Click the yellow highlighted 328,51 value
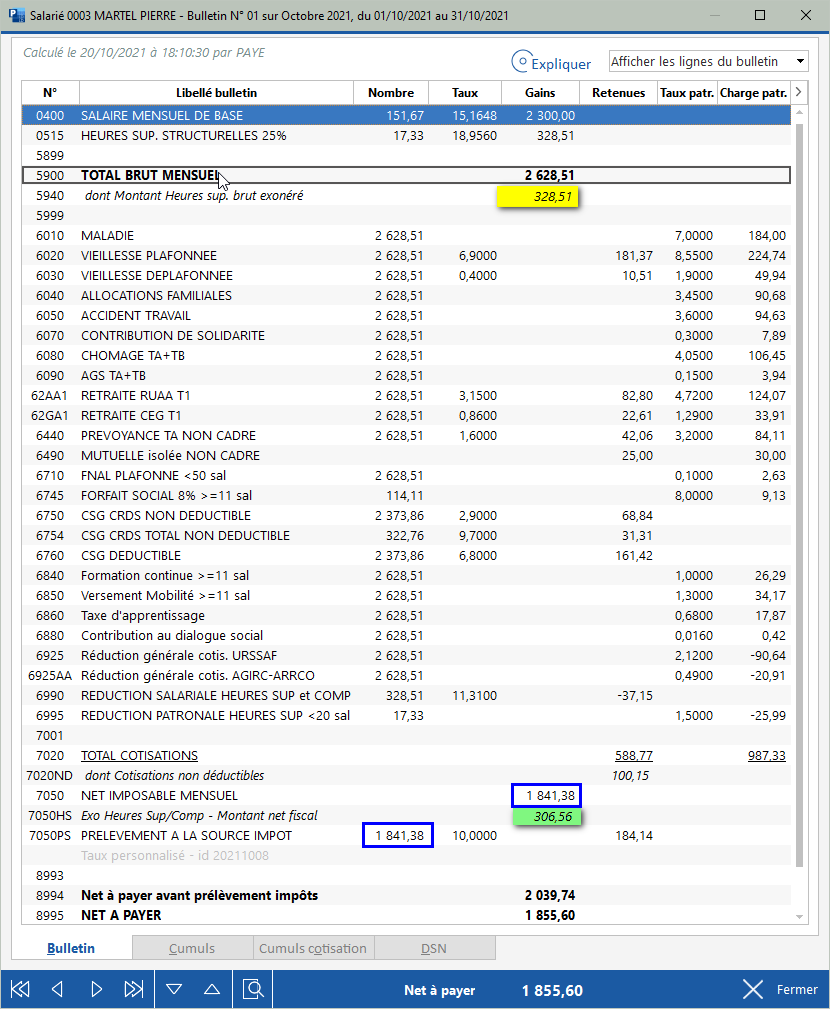Viewport: 830px width, 1009px height. (x=538, y=196)
